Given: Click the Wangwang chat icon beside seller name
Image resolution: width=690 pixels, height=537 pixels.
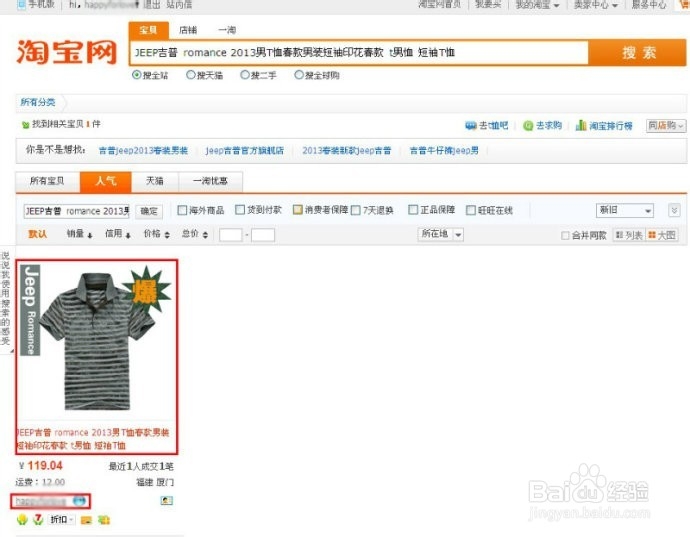Looking at the screenshot, I should (x=80, y=501).
